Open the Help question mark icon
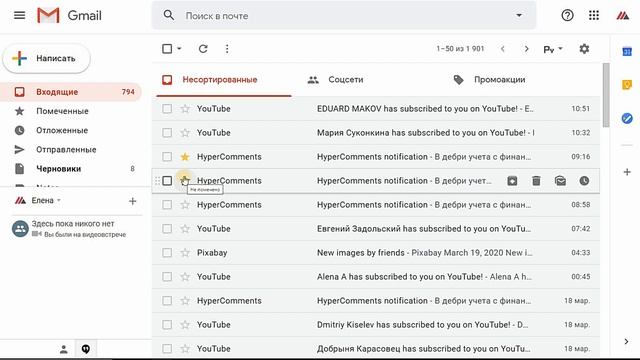The height and width of the screenshot is (360, 640). coord(567,16)
